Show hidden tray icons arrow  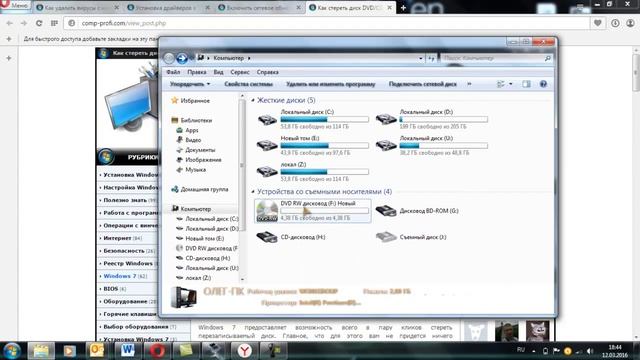coord(533,351)
